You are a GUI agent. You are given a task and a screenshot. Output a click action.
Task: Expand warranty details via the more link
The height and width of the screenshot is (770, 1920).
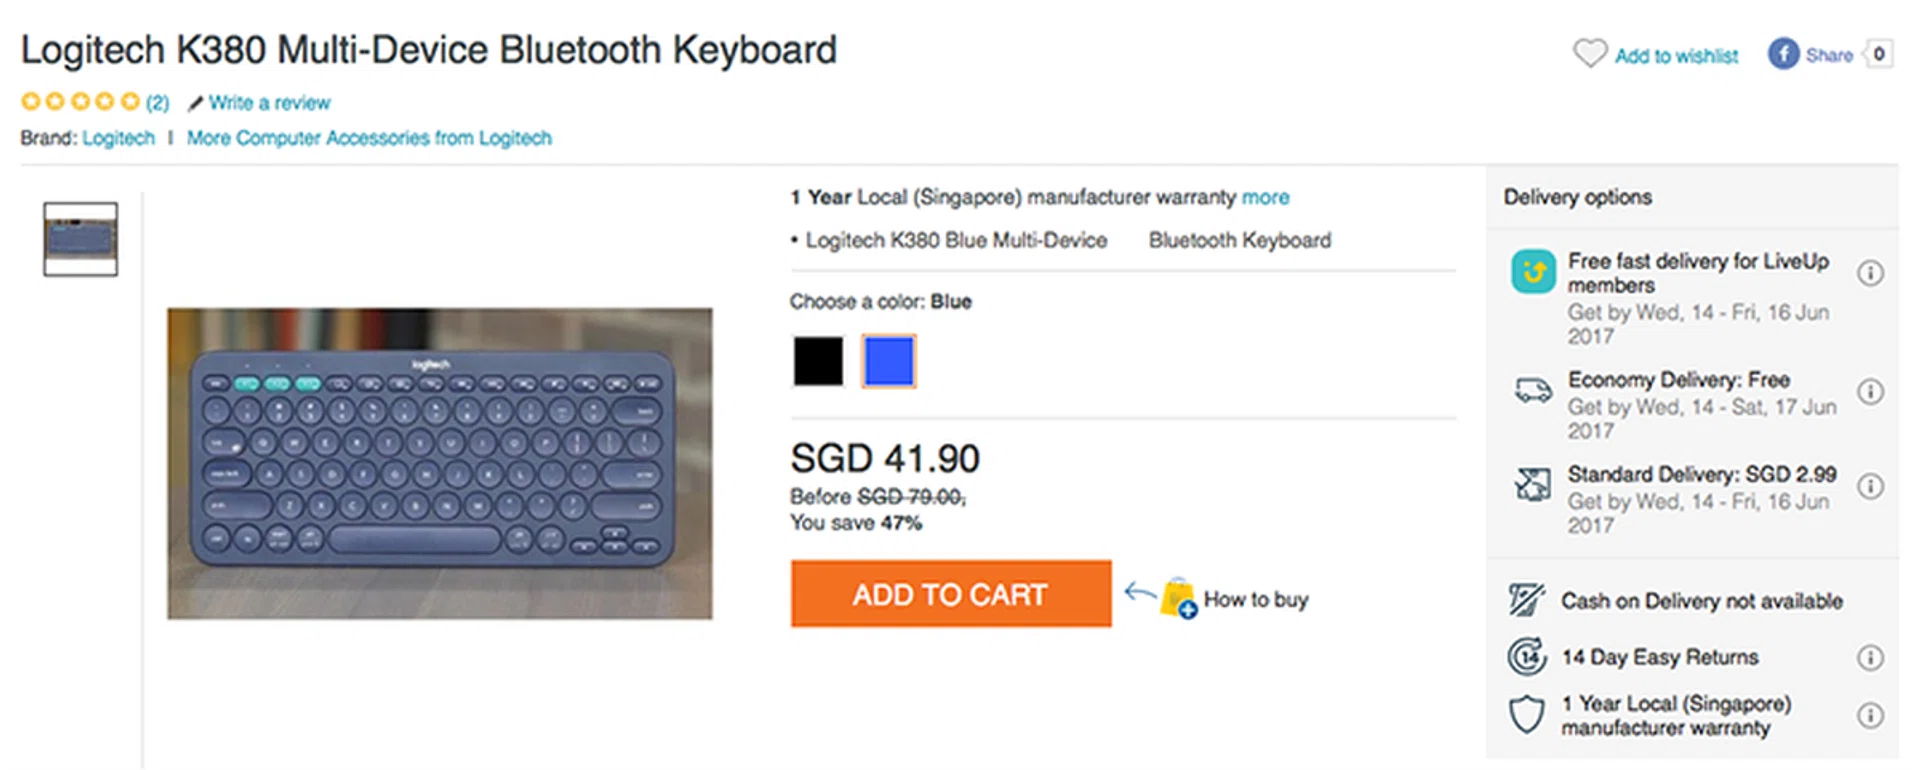(1265, 197)
